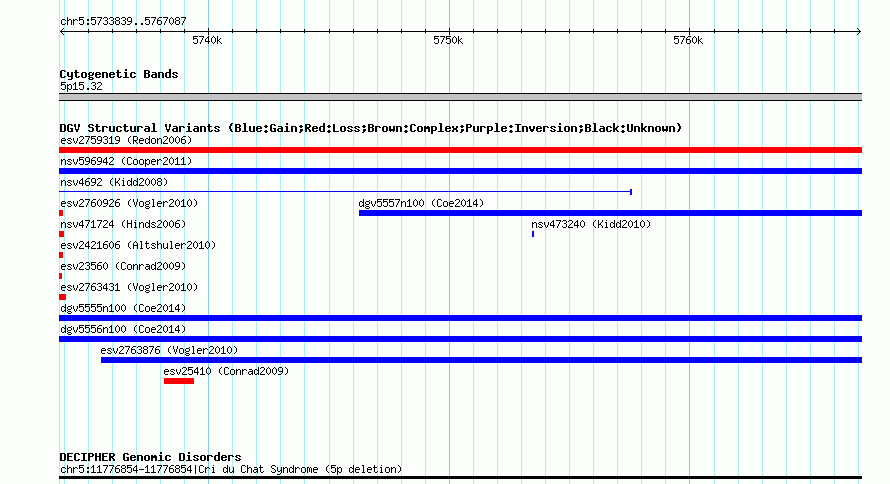
Task: Click the 5p15.32 band label
Action: click(x=81, y=86)
